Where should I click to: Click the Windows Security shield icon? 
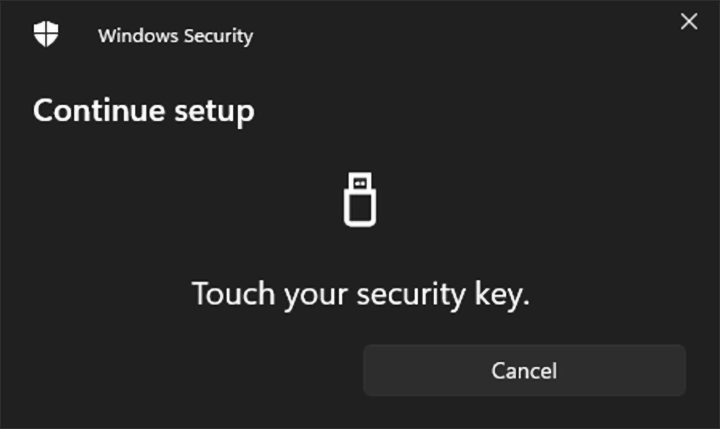tap(46, 35)
